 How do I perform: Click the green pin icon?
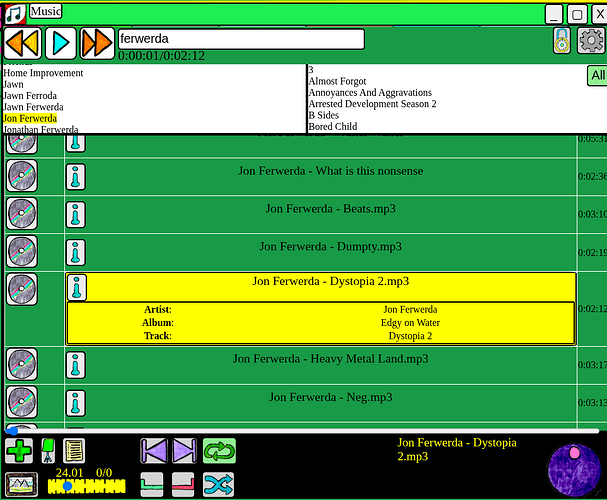point(48,451)
